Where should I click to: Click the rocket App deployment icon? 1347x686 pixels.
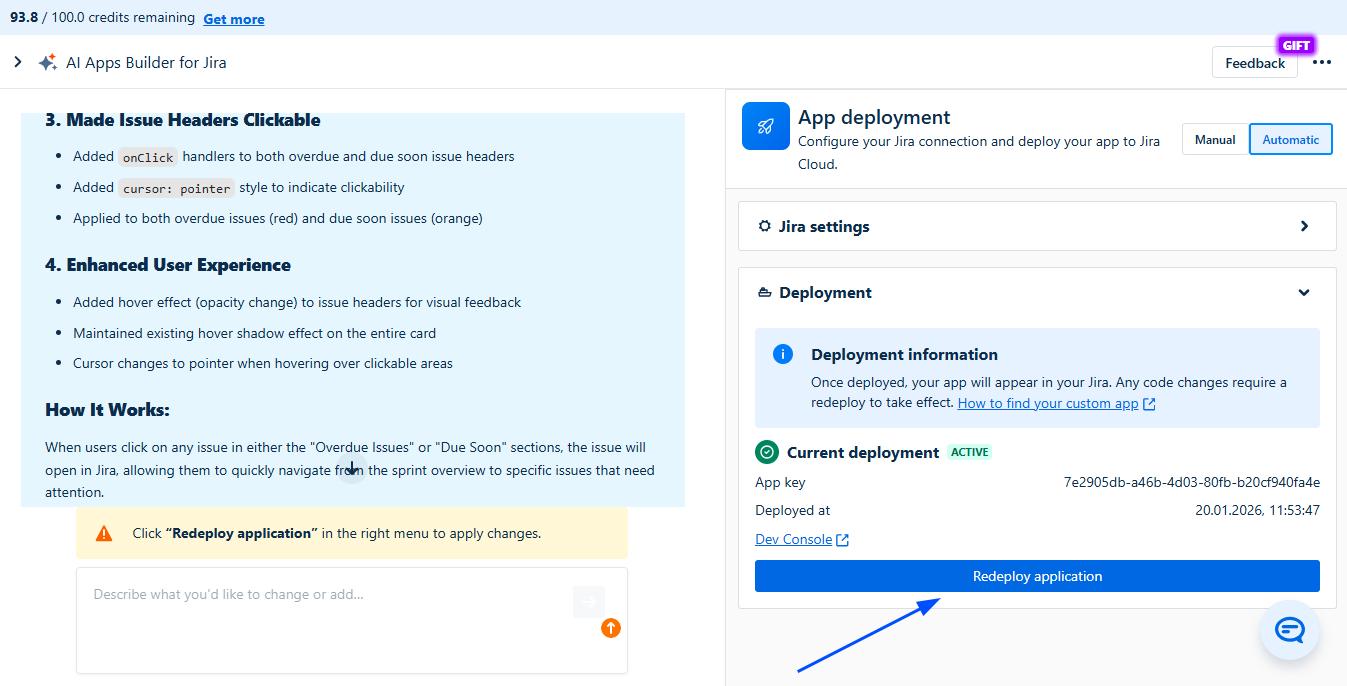tap(766, 126)
